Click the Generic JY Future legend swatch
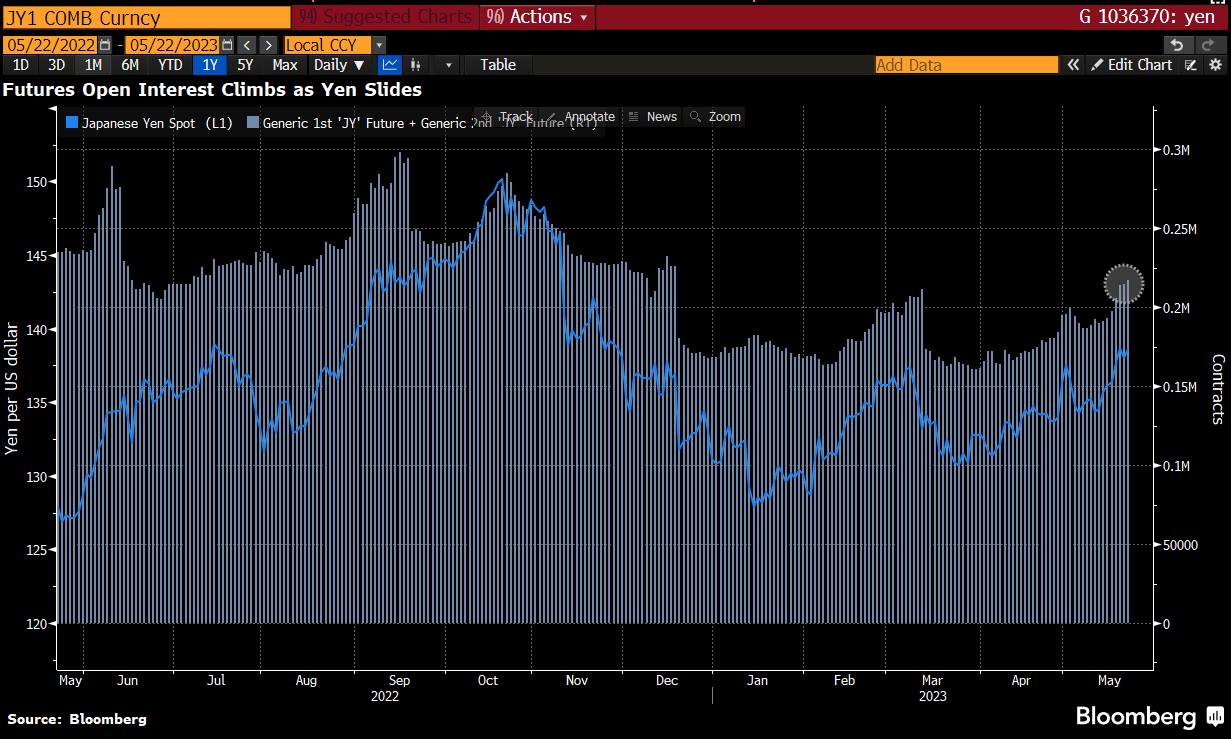 pos(253,123)
